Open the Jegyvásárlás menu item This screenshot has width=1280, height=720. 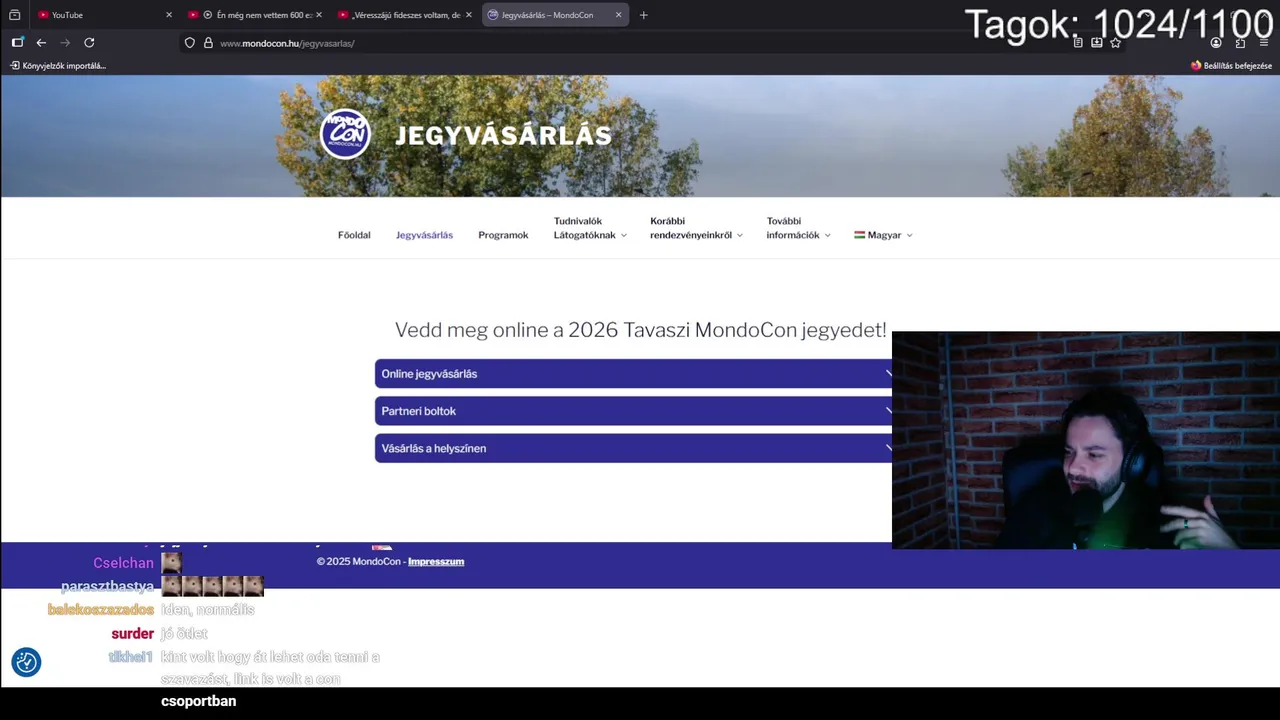click(x=424, y=235)
